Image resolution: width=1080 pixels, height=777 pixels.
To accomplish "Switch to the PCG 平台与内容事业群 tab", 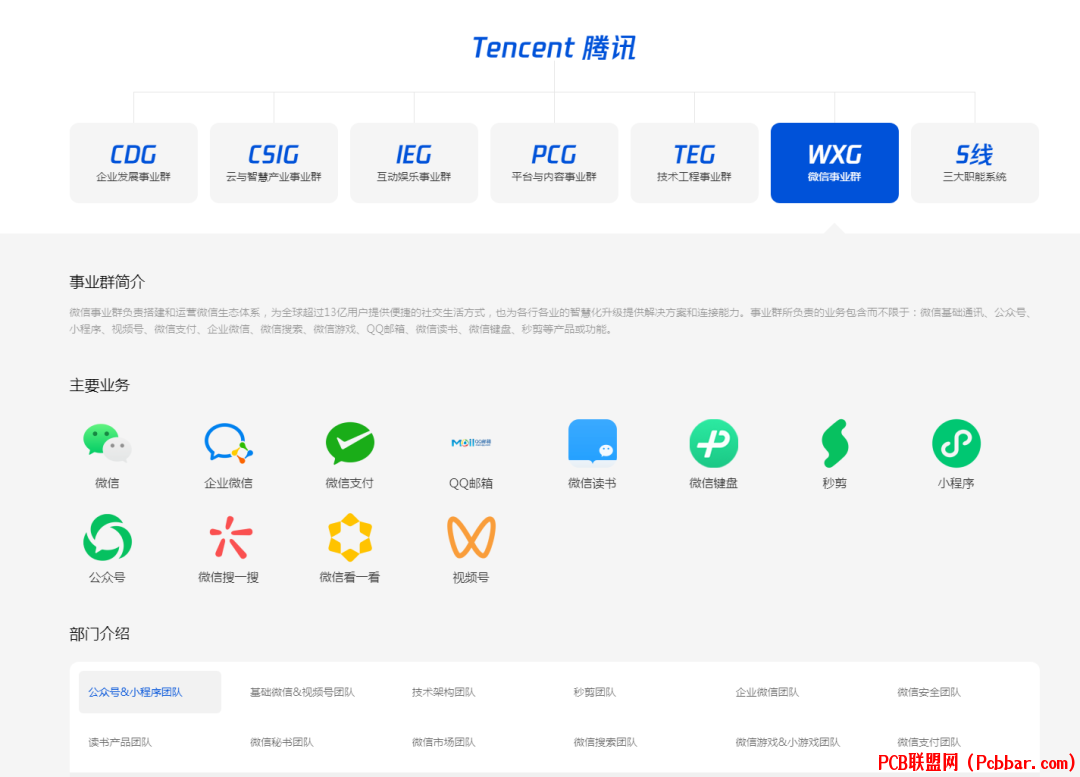I will (x=554, y=163).
